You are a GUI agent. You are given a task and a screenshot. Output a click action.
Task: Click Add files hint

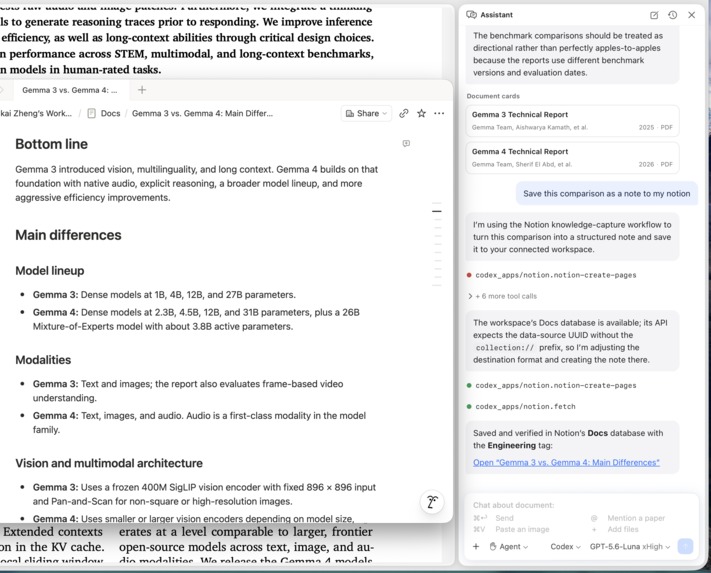point(623,529)
